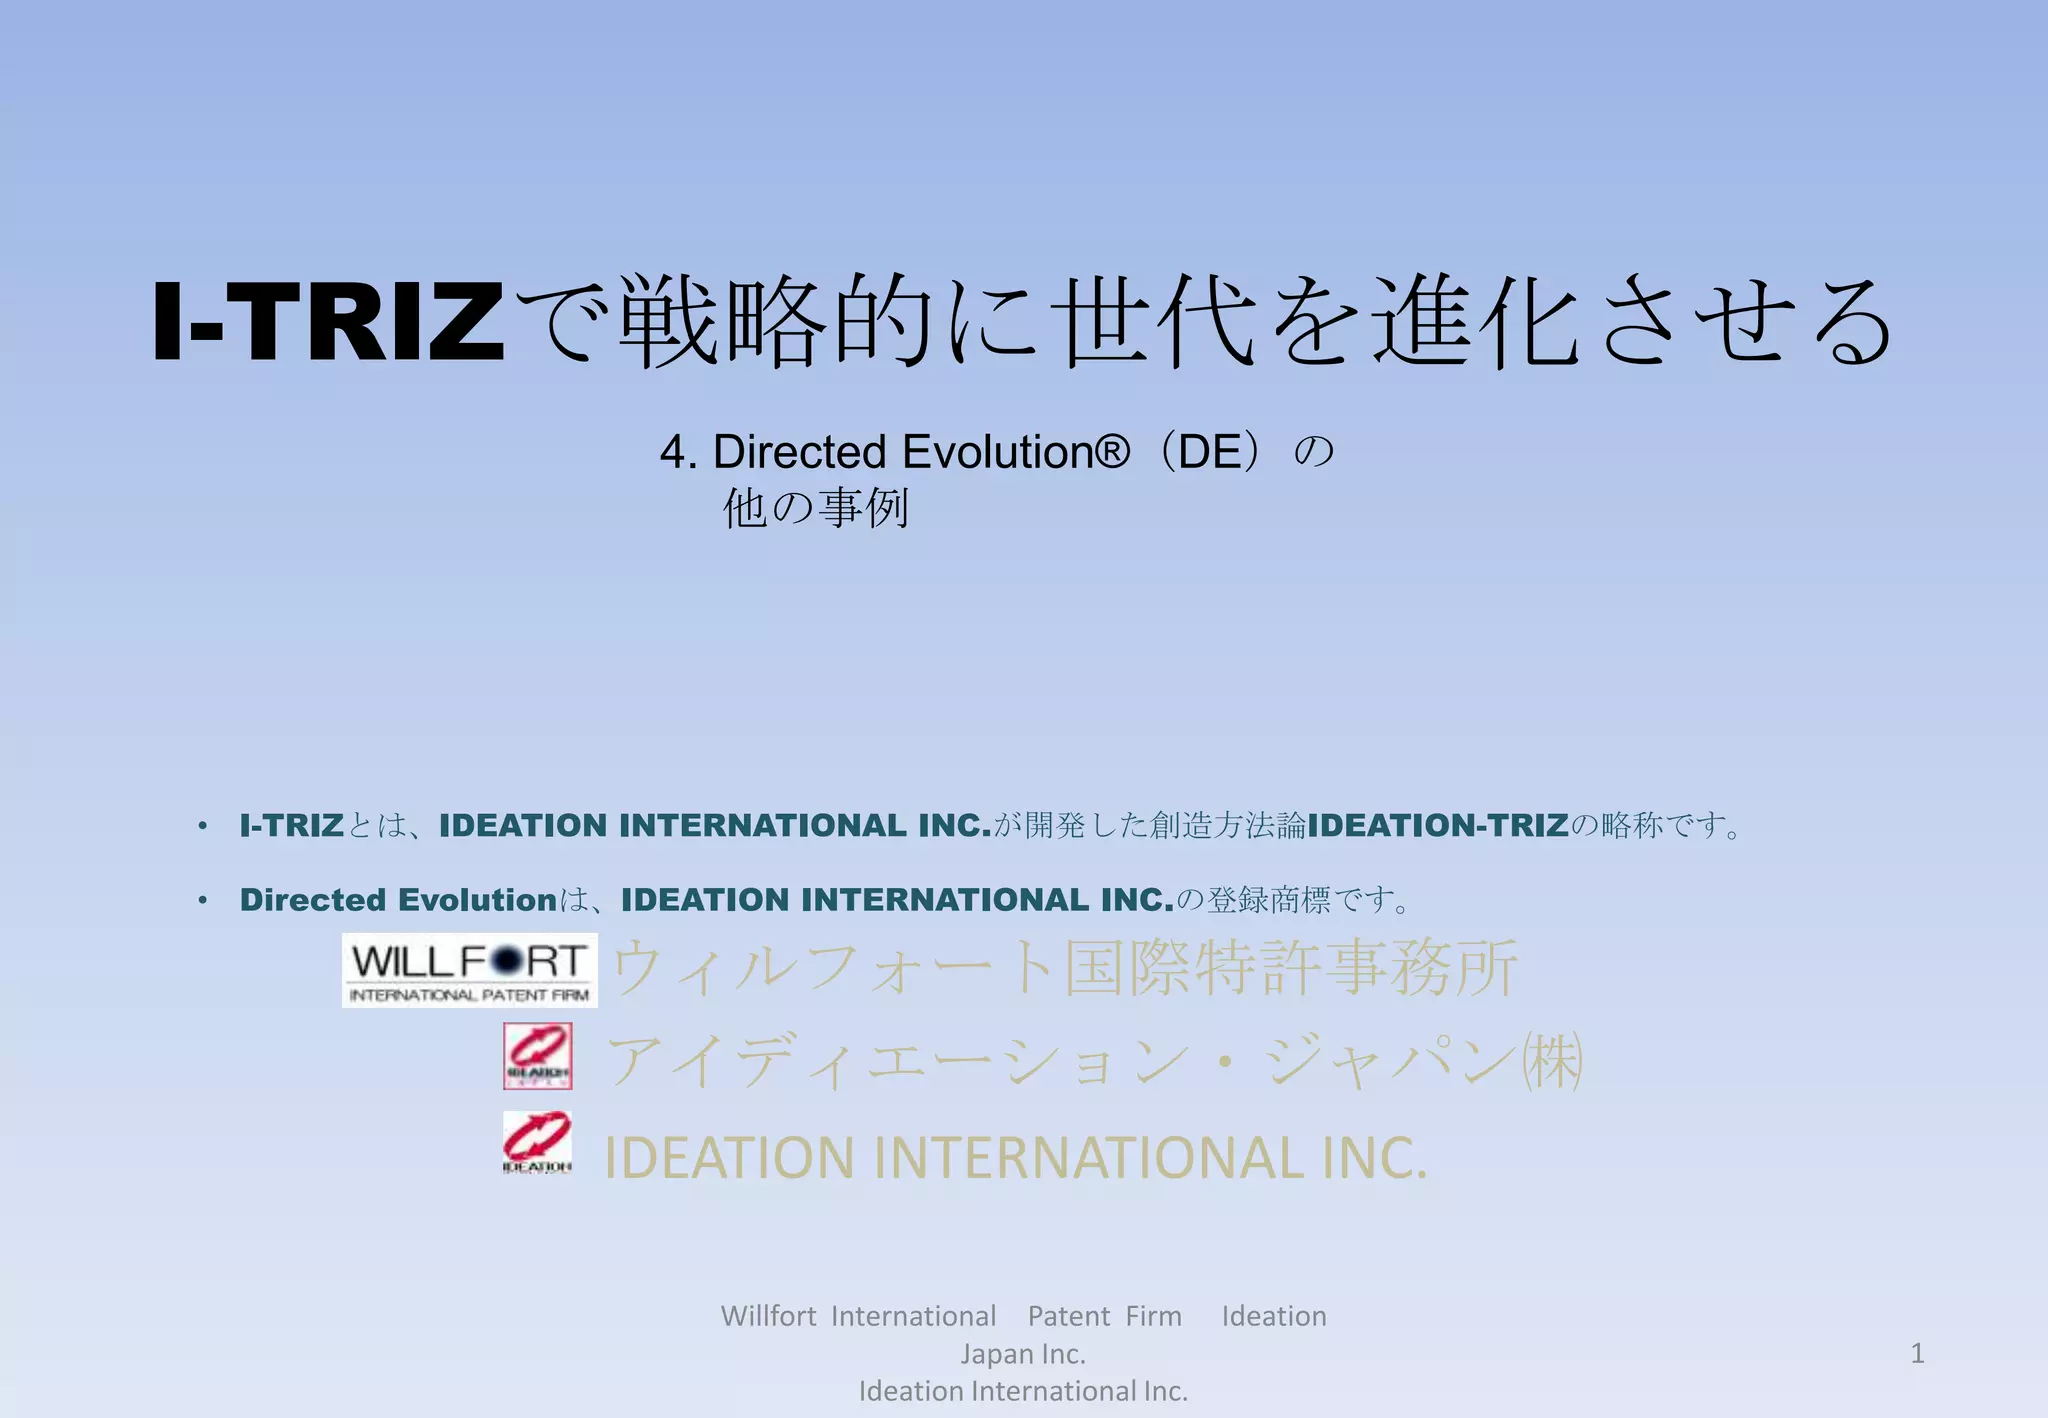Click the Willfort International Patent Firm logo
Screen dimensions: 2048x1418
pyautogui.click(x=469, y=970)
